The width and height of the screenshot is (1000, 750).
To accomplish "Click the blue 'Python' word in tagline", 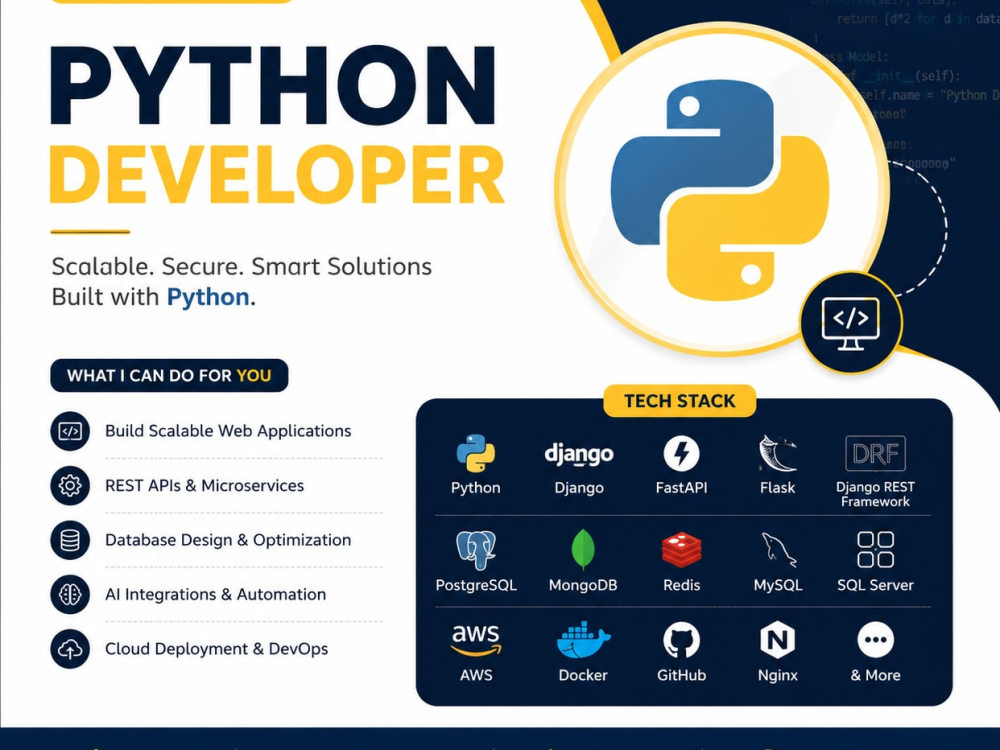I will (x=208, y=298).
